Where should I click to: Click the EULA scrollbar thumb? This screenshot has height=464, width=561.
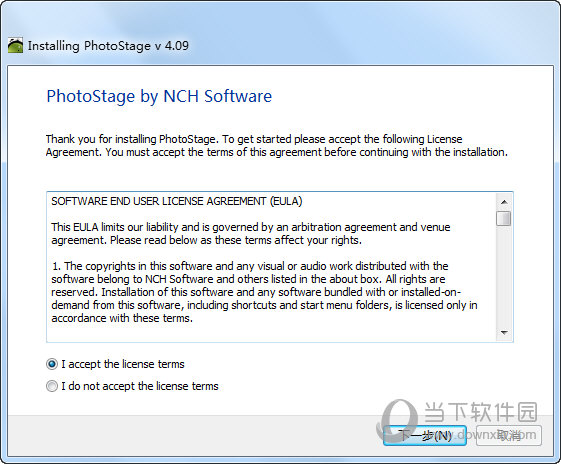pos(504,219)
